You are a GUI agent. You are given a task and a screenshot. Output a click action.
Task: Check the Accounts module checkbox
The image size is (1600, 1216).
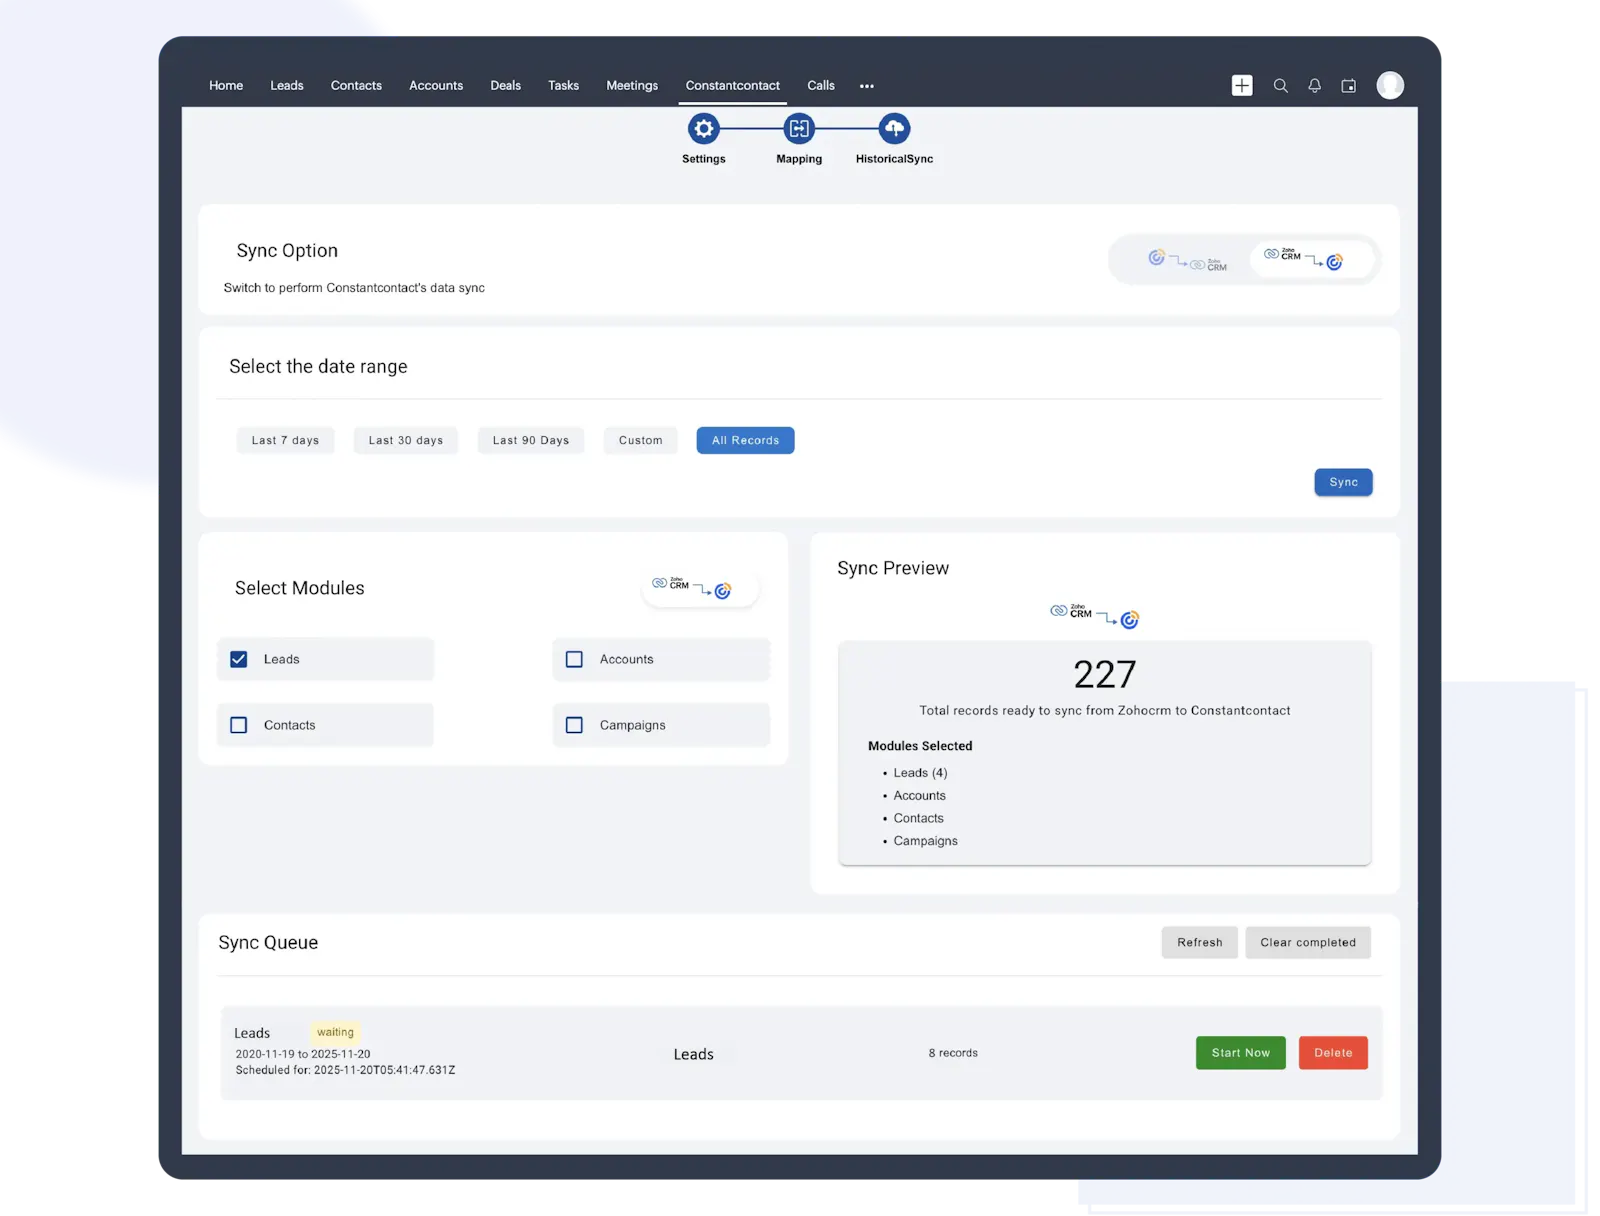(x=574, y=659)
